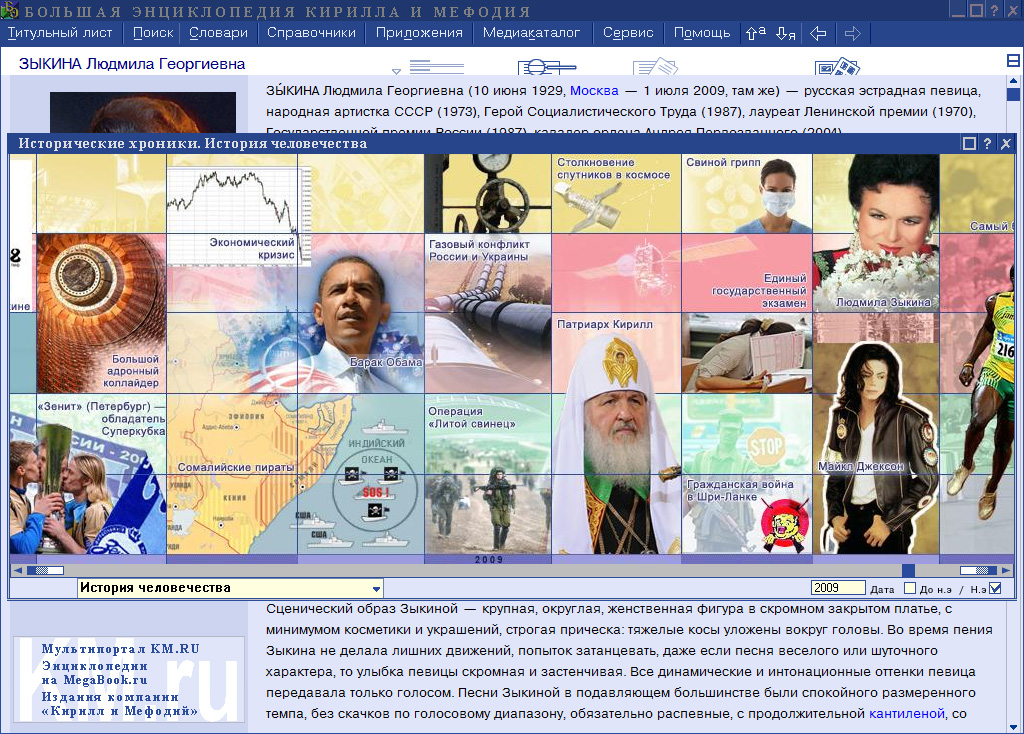
Task: Maximize the Исторические хроники panel
Action: pos(969,143)
